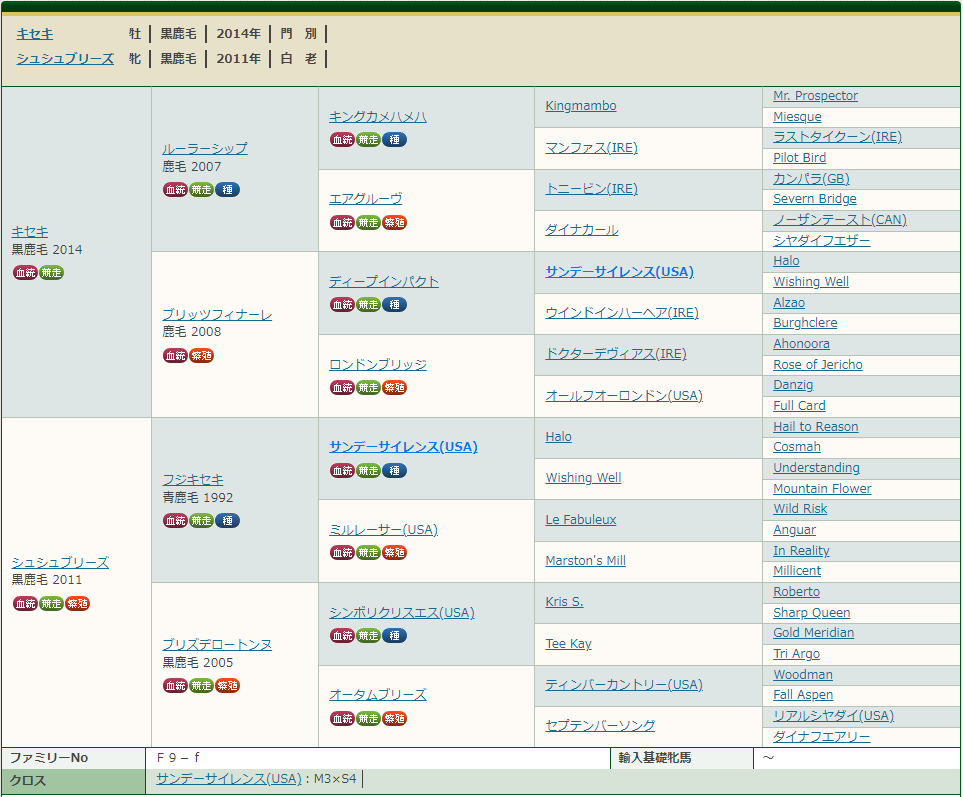Open the ダイナフエアリー link

[x=822, y=737]
